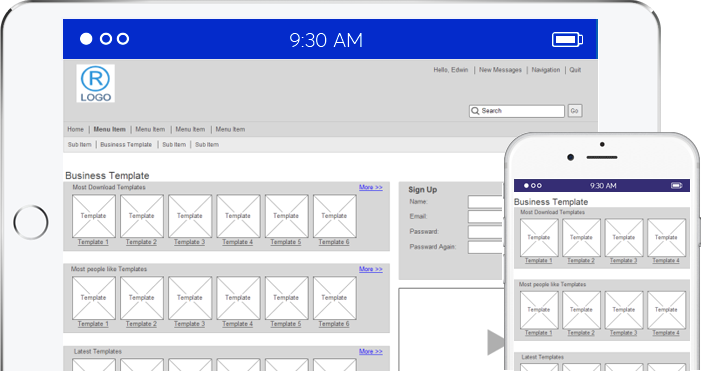Click More >> in Most people like Templates
Viewport: 701px width, 371px height.
[371, 269]
